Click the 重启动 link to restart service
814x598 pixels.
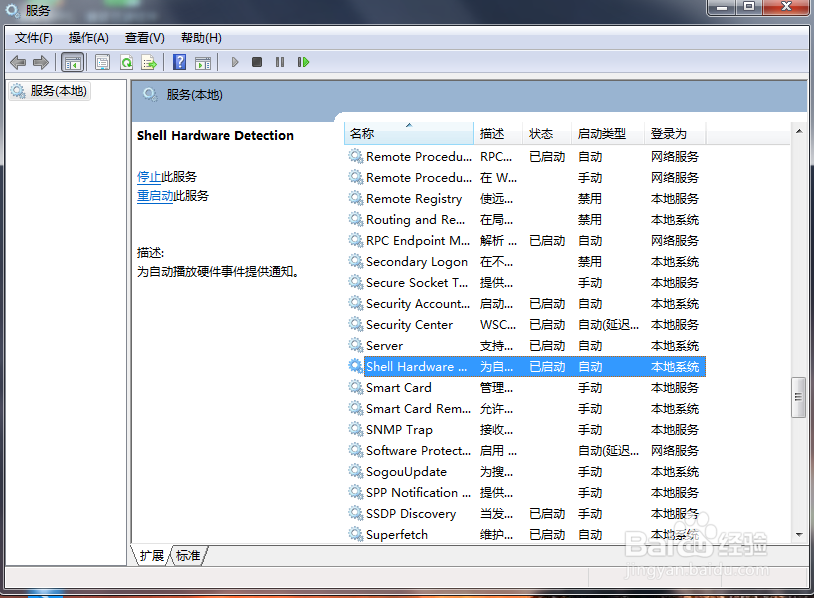155,196
